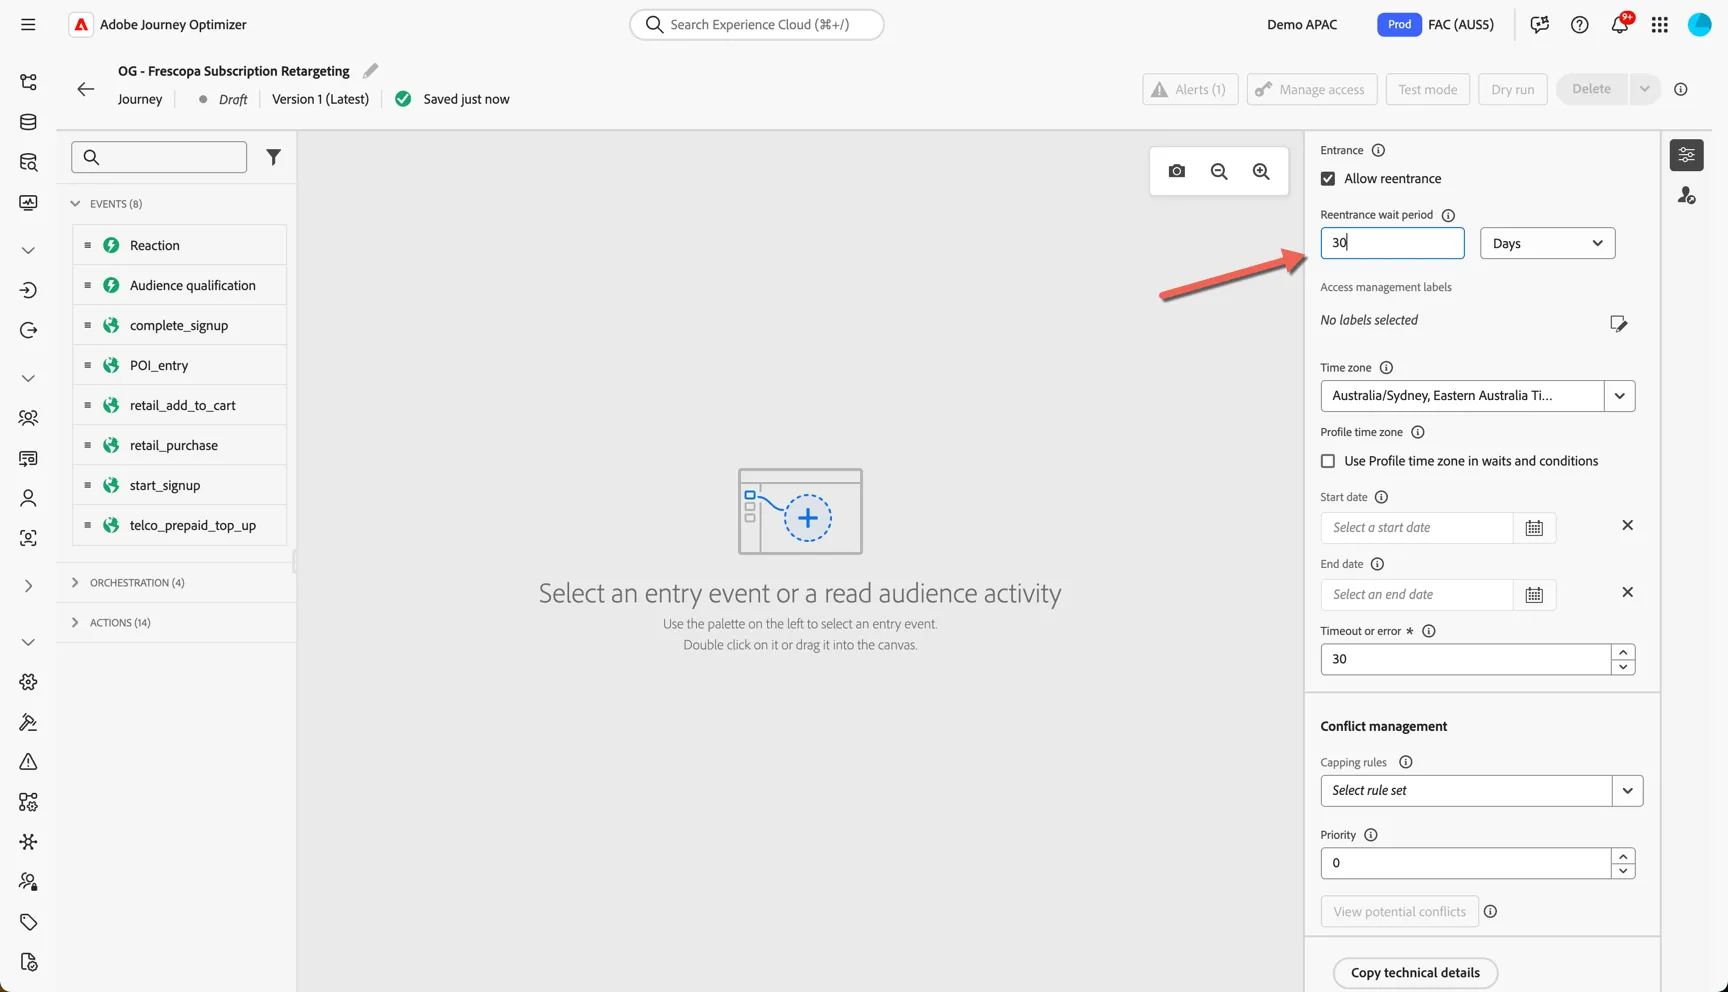Select the Reaction event
The width and height of the screenshot is (1728, 992).
tap(179, 245)
